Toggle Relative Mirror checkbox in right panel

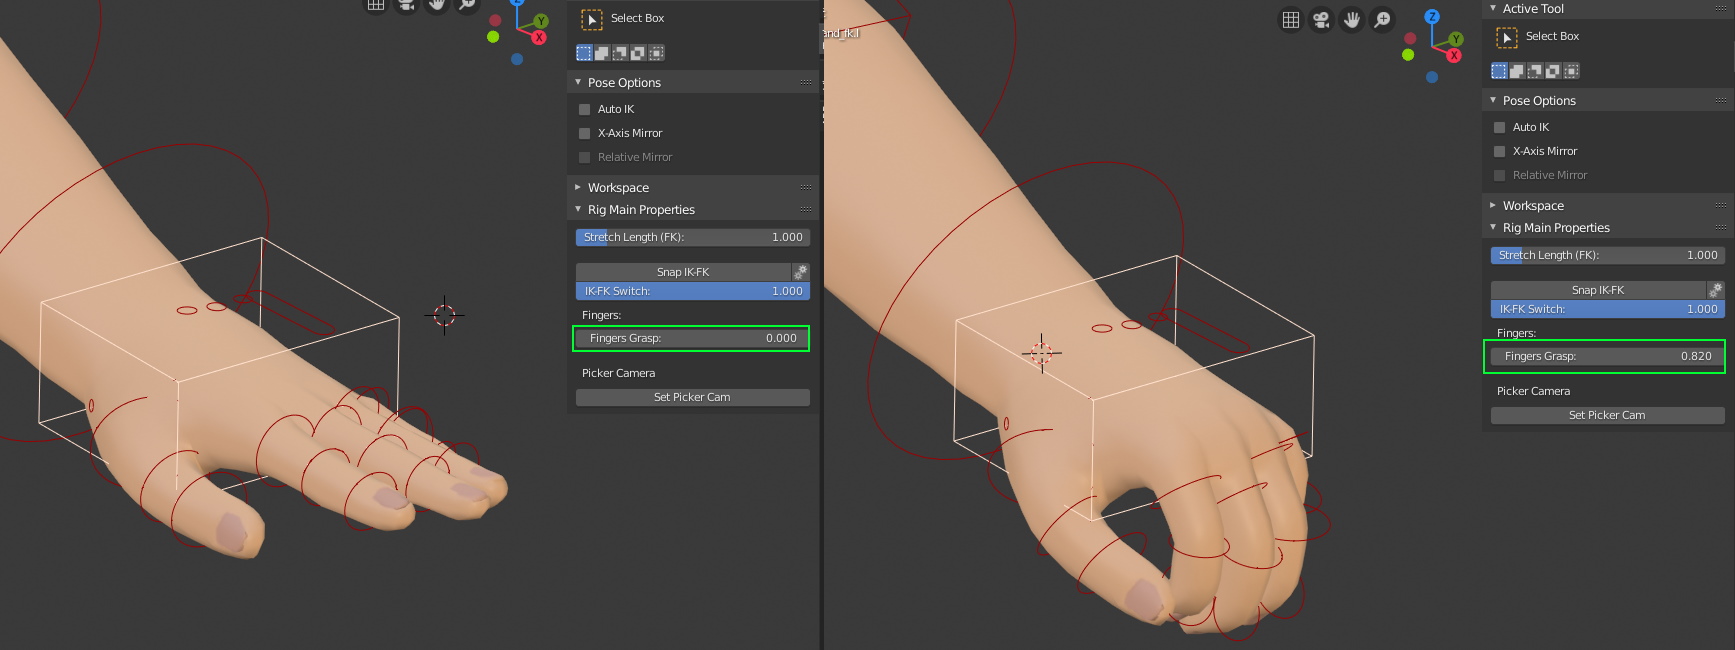point(1500,175)
